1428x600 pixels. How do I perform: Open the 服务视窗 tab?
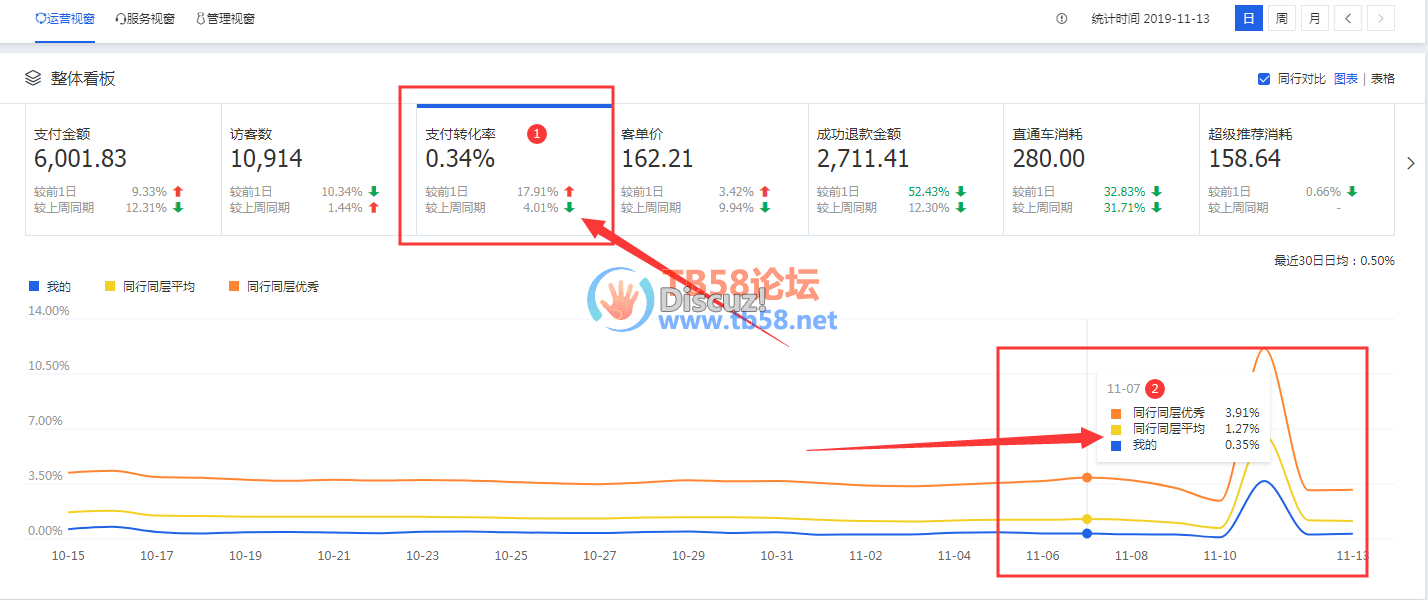145,18
